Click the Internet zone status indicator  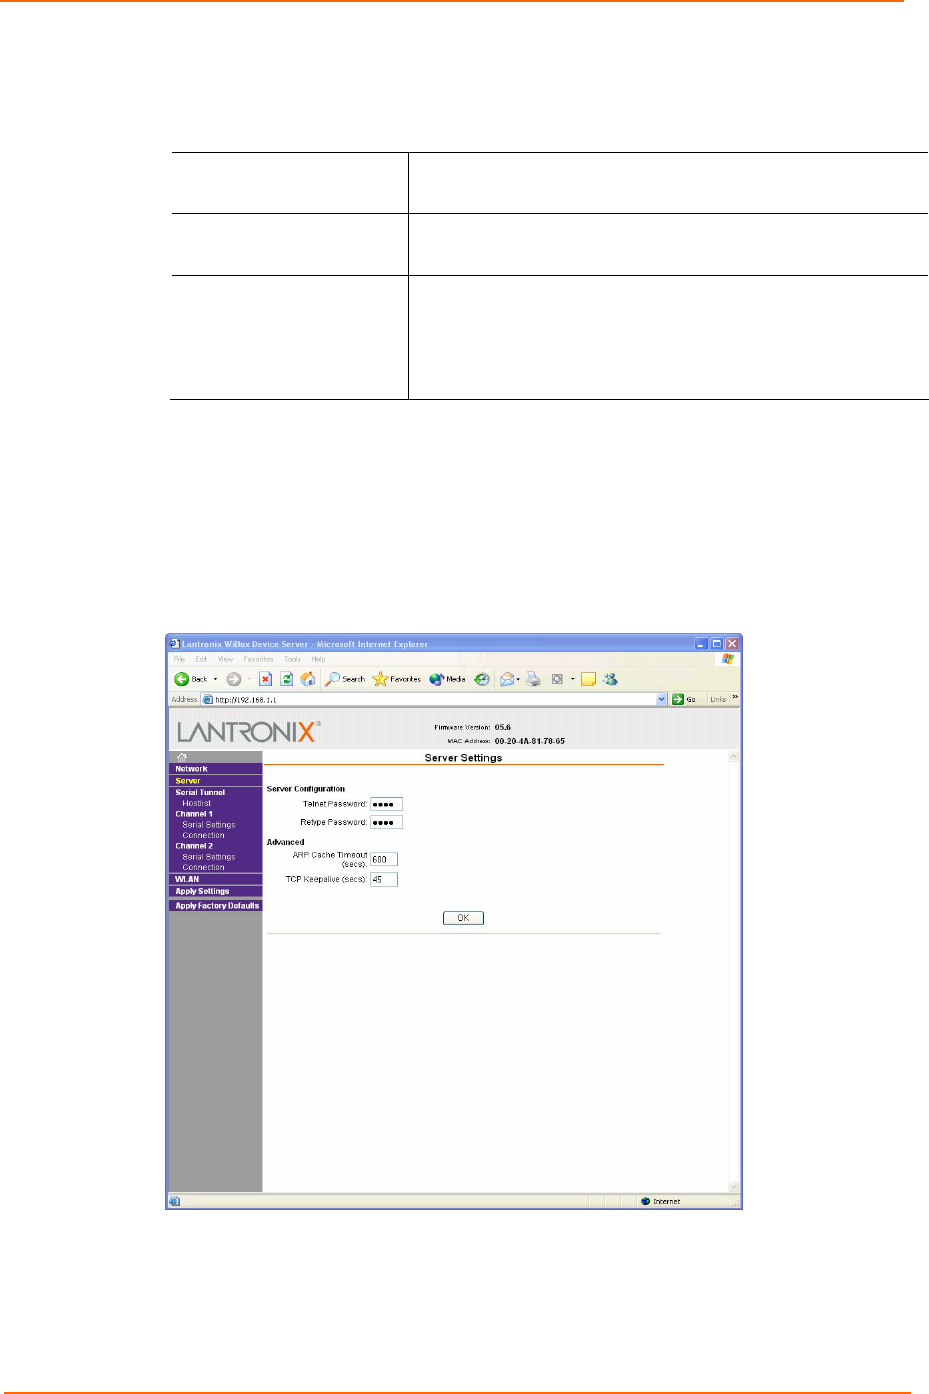[661, 1201]
